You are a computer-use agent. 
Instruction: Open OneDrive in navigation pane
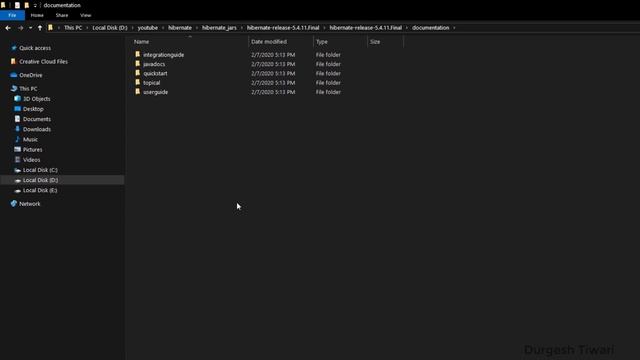coord(31,75)
